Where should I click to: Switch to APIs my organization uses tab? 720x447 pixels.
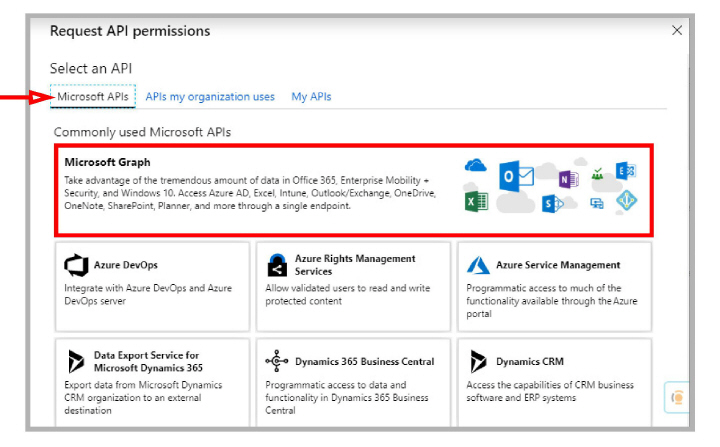[x=210, y=97]
